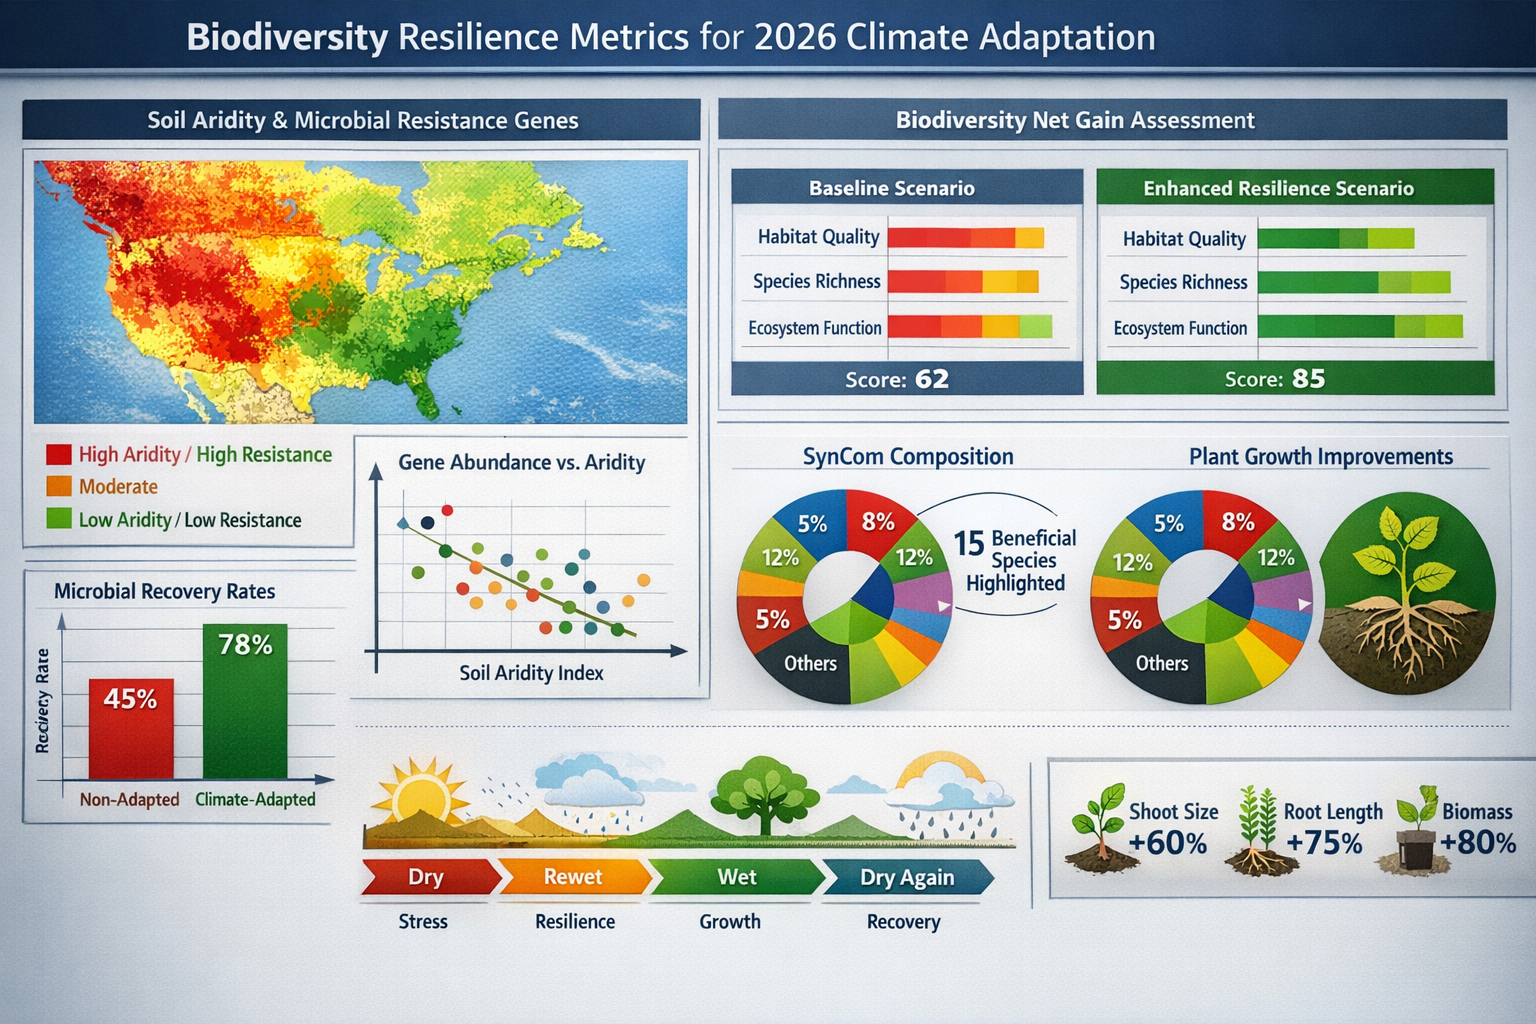Click the Others segment of the SynCom pie chart
Screen dimensions: 1536x1024
click(812, 662)
